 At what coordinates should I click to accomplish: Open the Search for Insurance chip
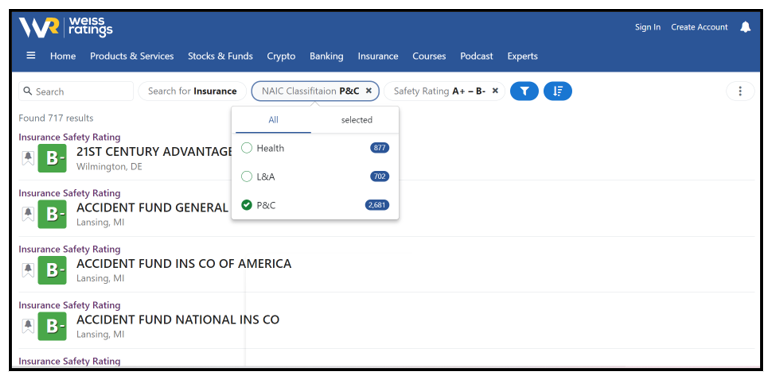pos(192,91)
